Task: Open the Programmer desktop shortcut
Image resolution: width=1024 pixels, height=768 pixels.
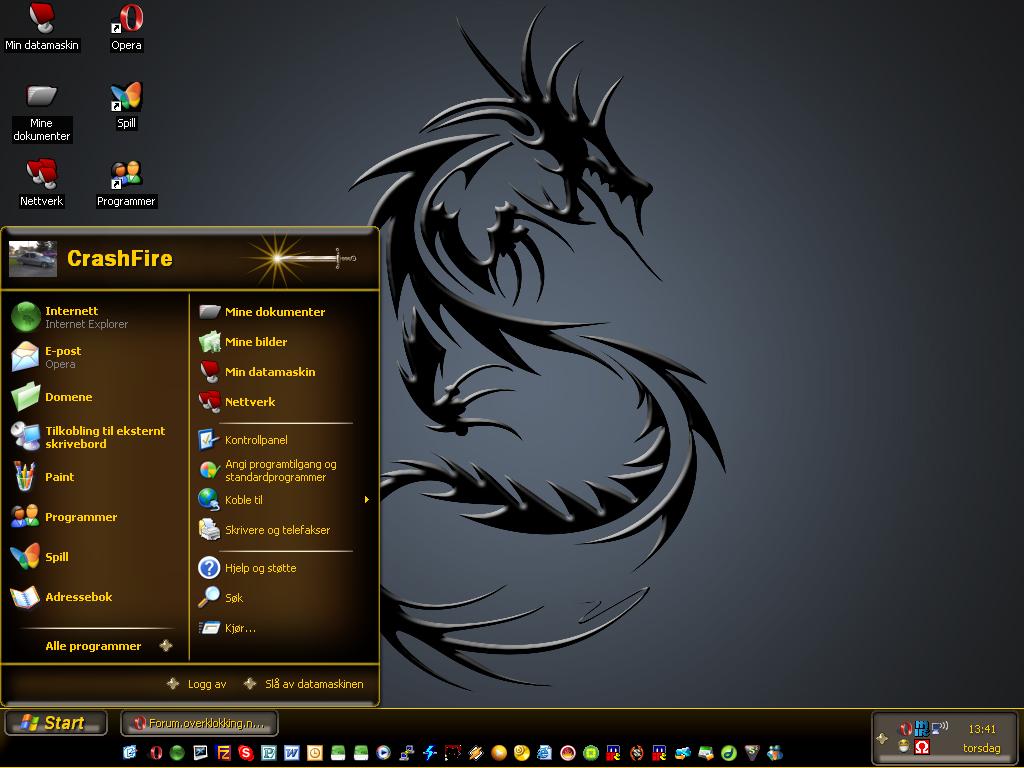Action: 126,183
